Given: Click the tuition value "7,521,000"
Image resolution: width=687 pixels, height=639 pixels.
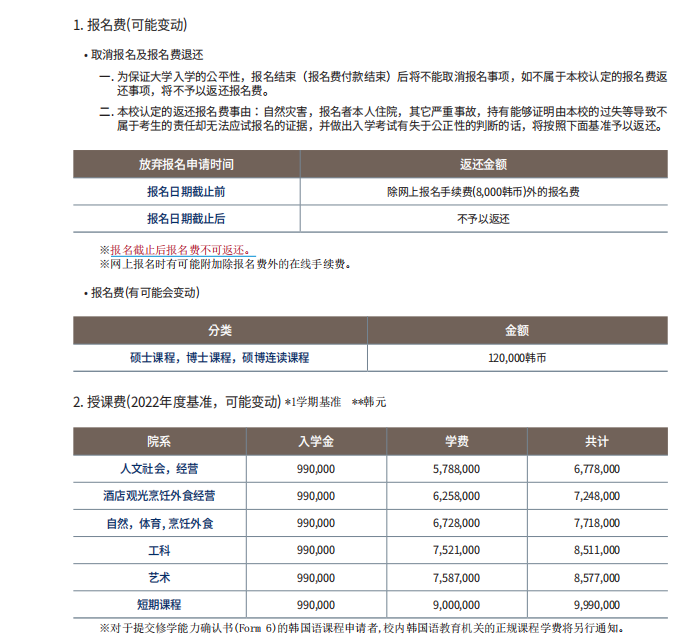Looking at the screenshot, I should click(457, 550).
